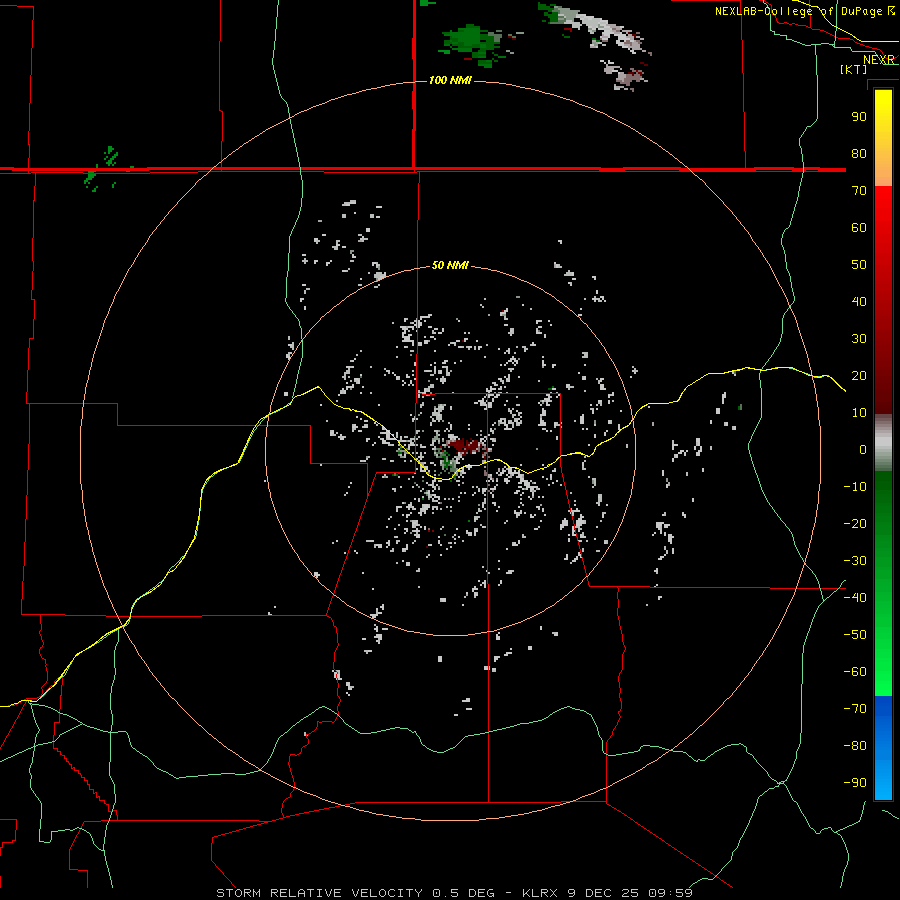Click the 50 value on the velocity scale
The image size is (900, 900).
tap(859, 265)
